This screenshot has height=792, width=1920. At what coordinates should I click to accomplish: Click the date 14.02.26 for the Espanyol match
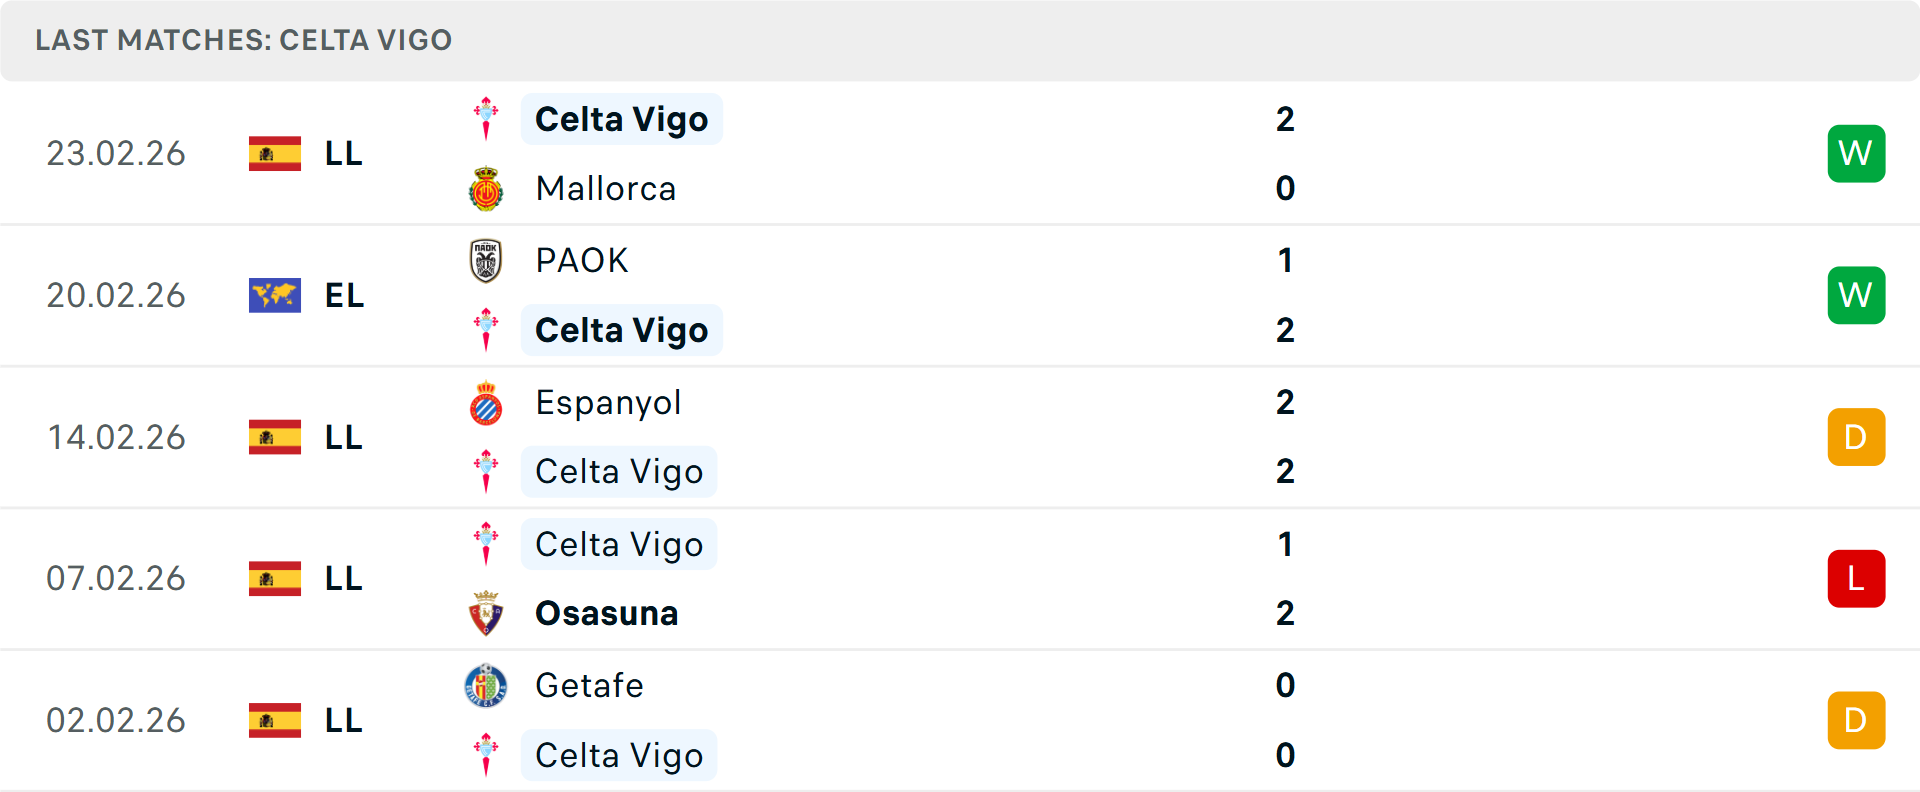pos(116,437)
